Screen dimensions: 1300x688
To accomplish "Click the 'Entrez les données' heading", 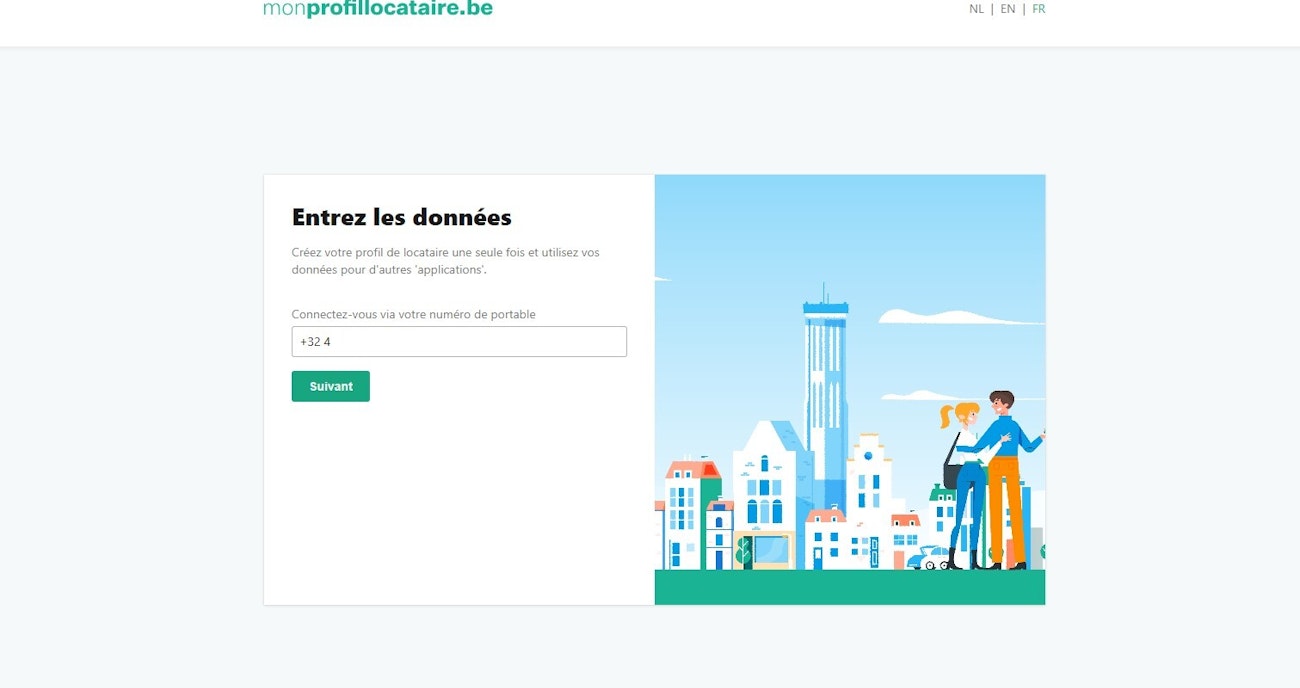I will (x=401, y=217).
